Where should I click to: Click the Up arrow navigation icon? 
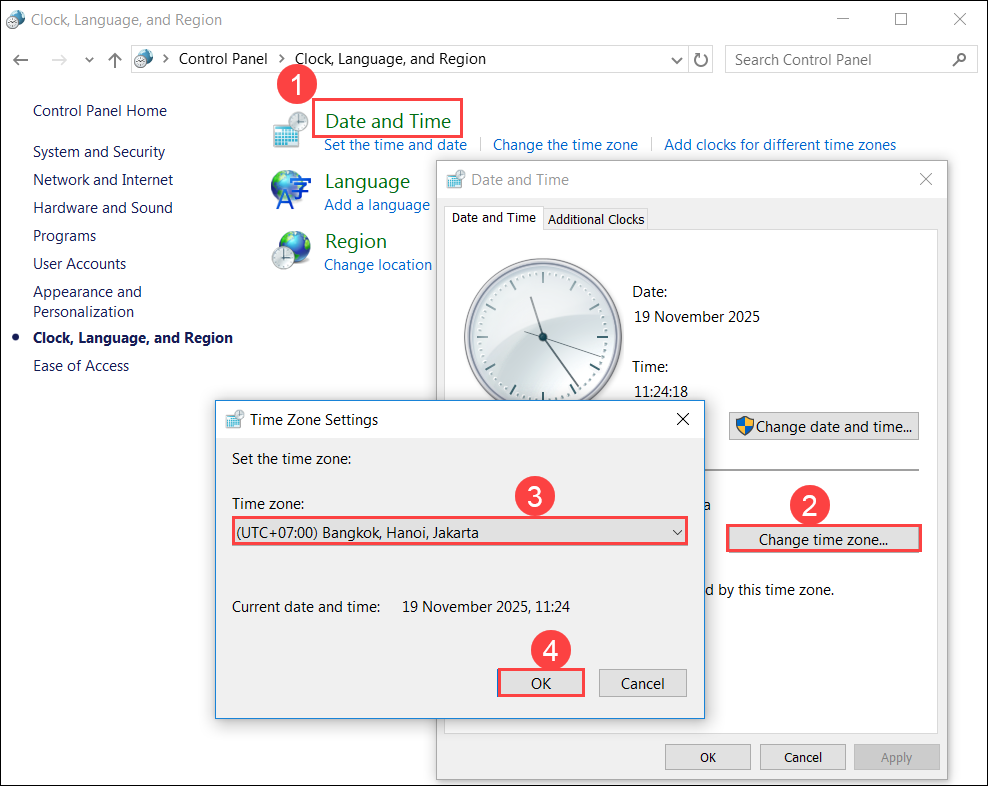click(115, 60)
